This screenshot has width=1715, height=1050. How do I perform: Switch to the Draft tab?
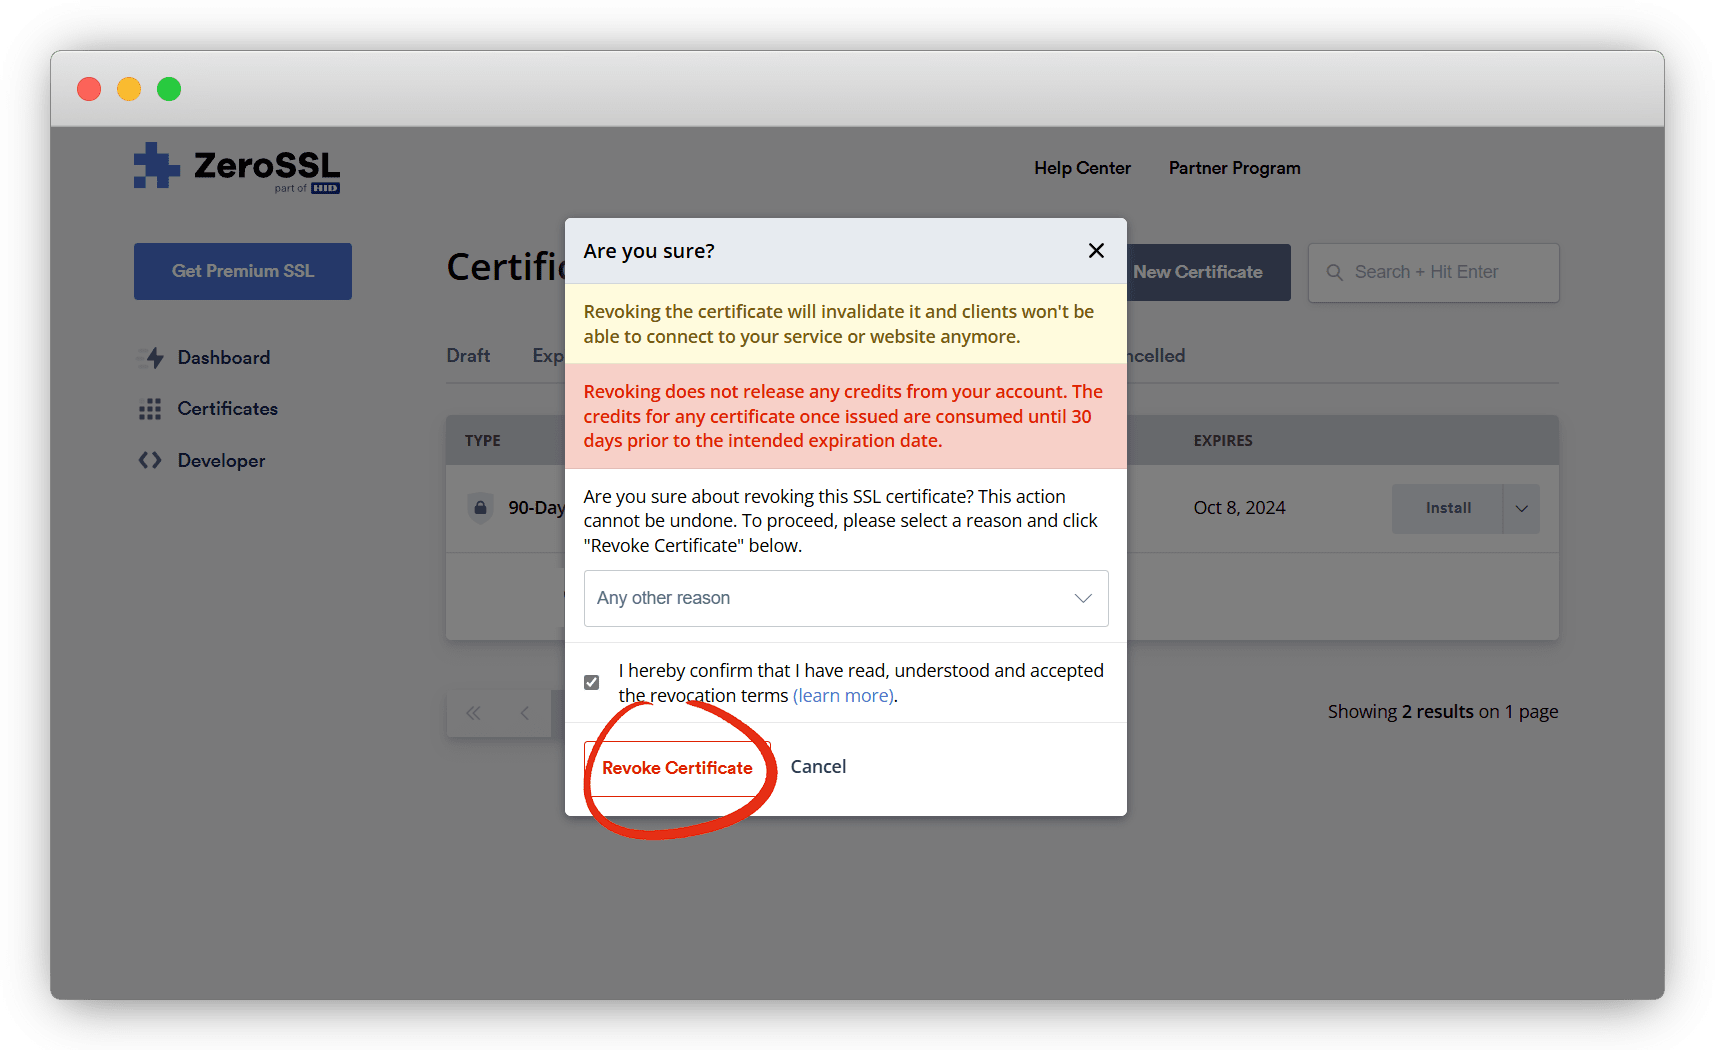(x=468, y=356)
